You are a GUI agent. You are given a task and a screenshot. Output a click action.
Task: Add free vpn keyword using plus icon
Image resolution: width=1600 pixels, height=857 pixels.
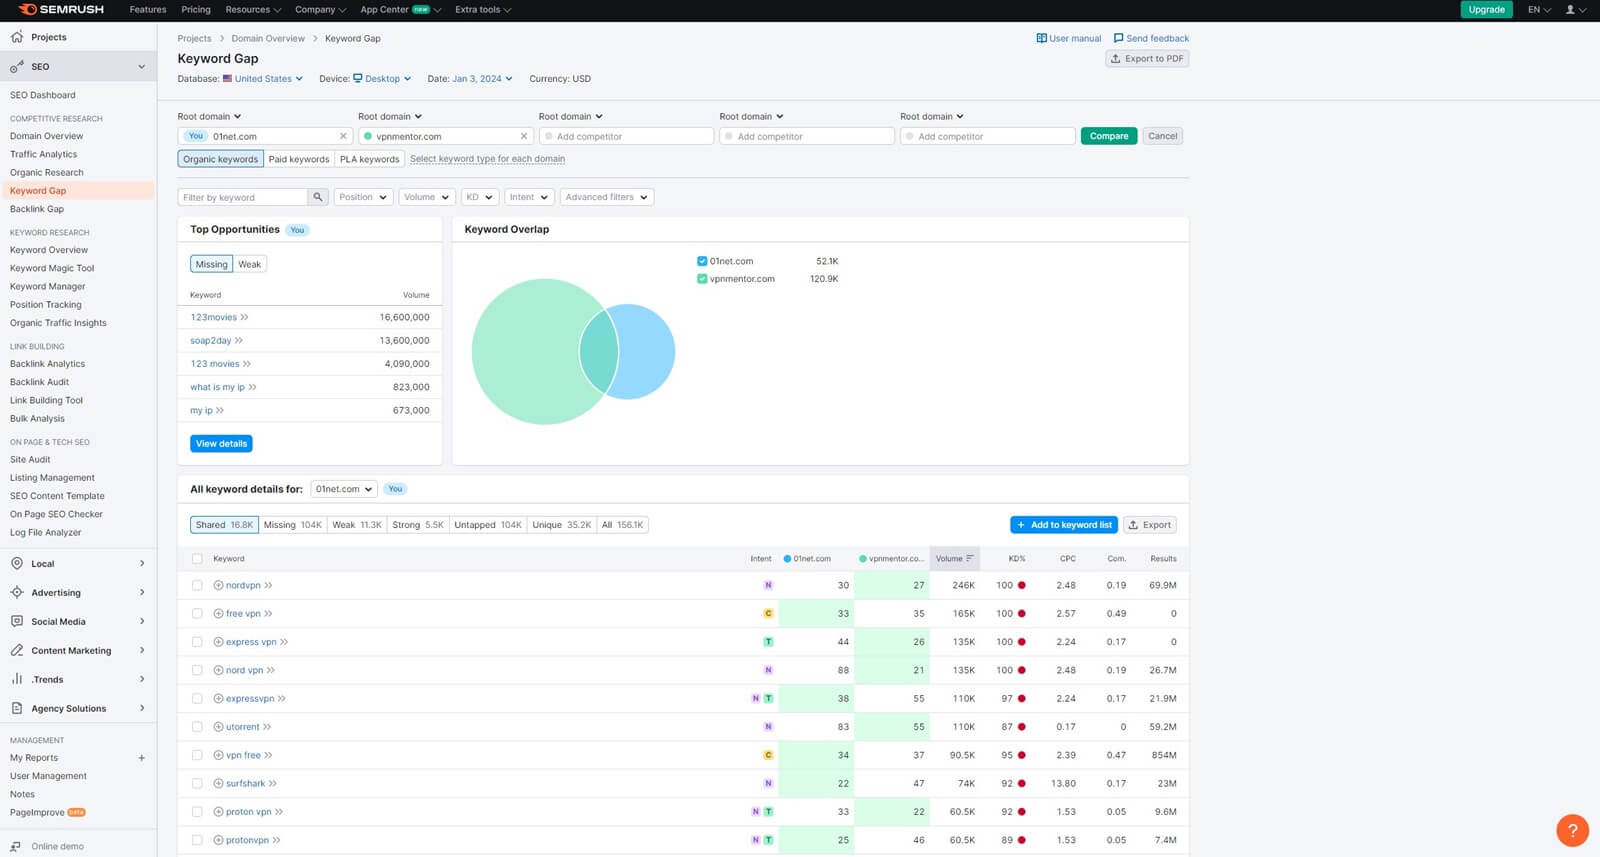[218, 614]
